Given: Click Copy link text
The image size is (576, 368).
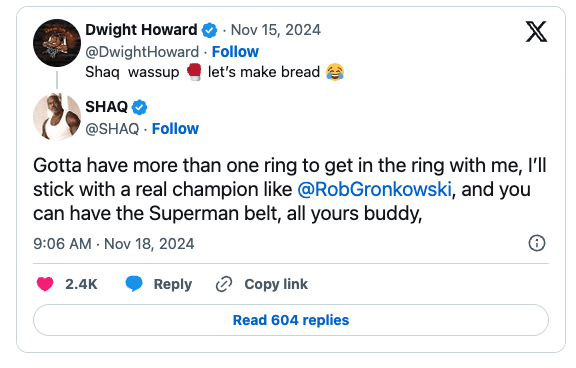Looking at the screenshot, I should pos(276,284).
